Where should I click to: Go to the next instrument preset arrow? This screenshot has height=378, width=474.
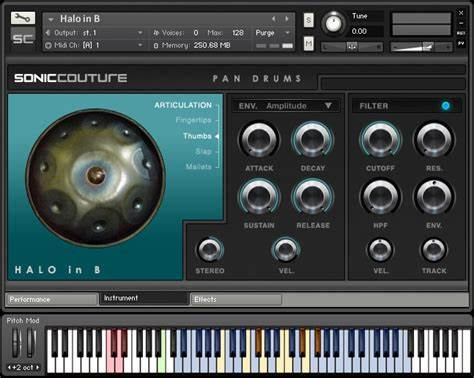click(x=287, y=19)
